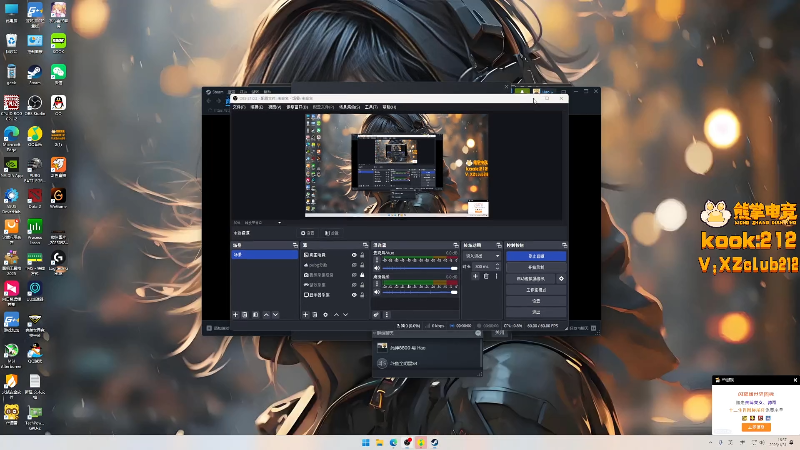Viewport: 800px width, 450px height.
Task: Open advanced audio properties in mixer footer
Action: pos(377,315)
